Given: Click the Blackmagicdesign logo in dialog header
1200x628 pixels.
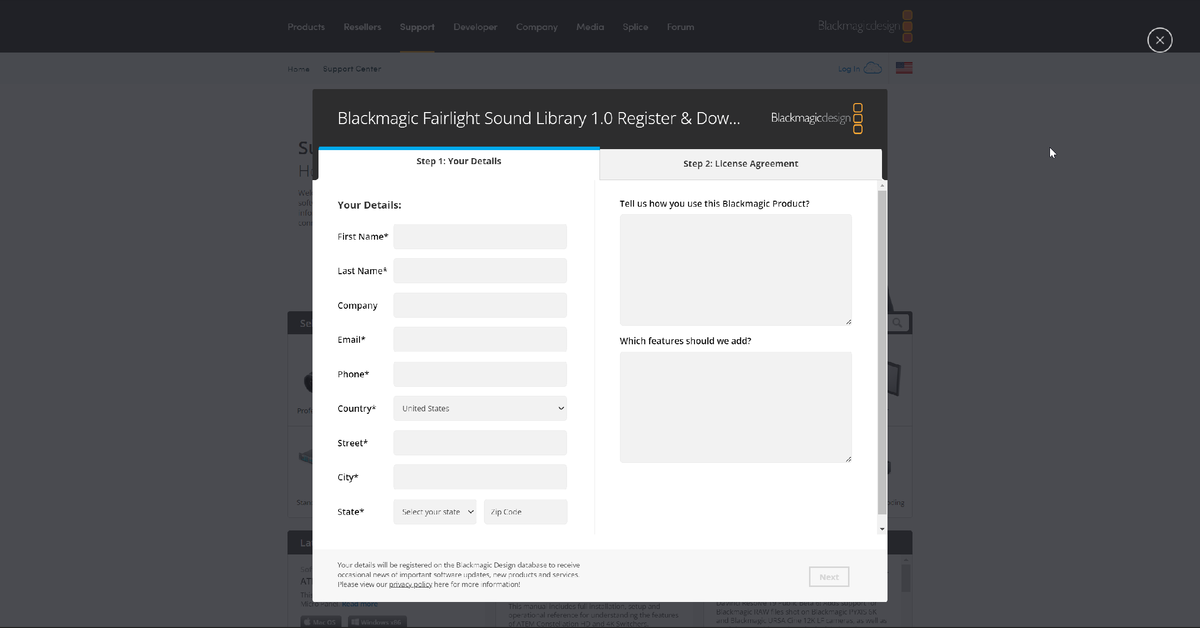Looking at the screenshot, I should click(x=817, y=118).
